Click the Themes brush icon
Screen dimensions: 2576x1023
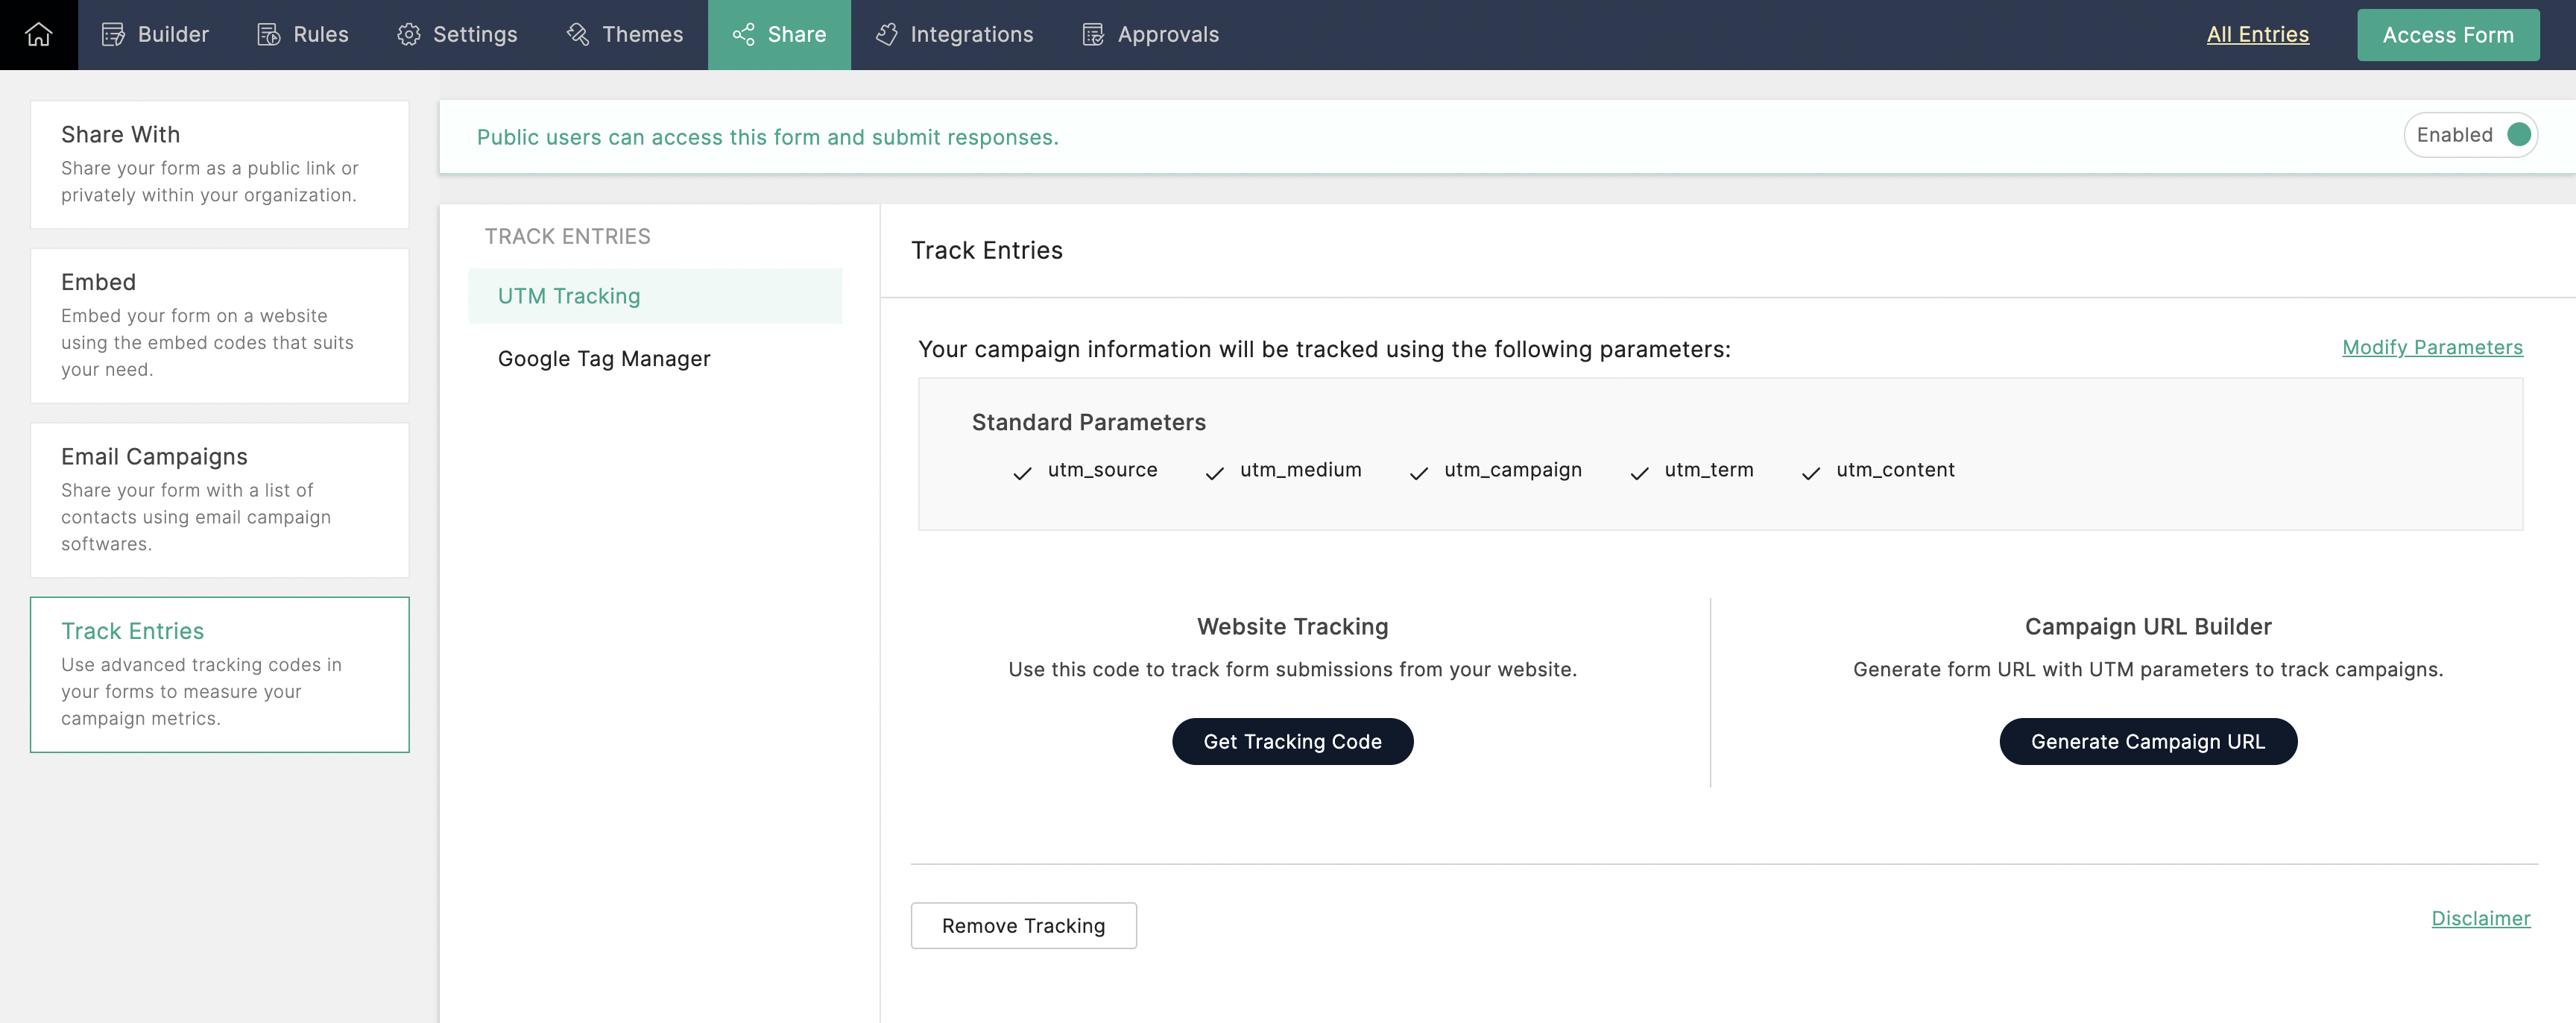click(x=578, y=35)
